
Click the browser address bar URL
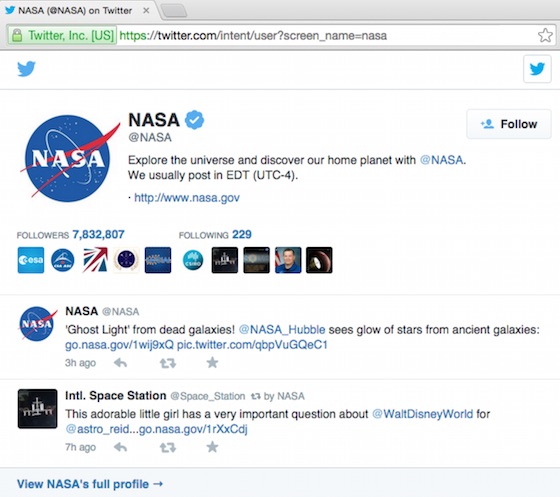click(253, 35)
